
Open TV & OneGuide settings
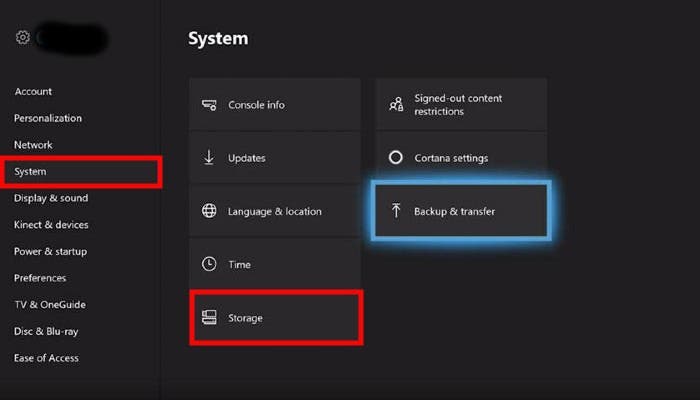50,305
